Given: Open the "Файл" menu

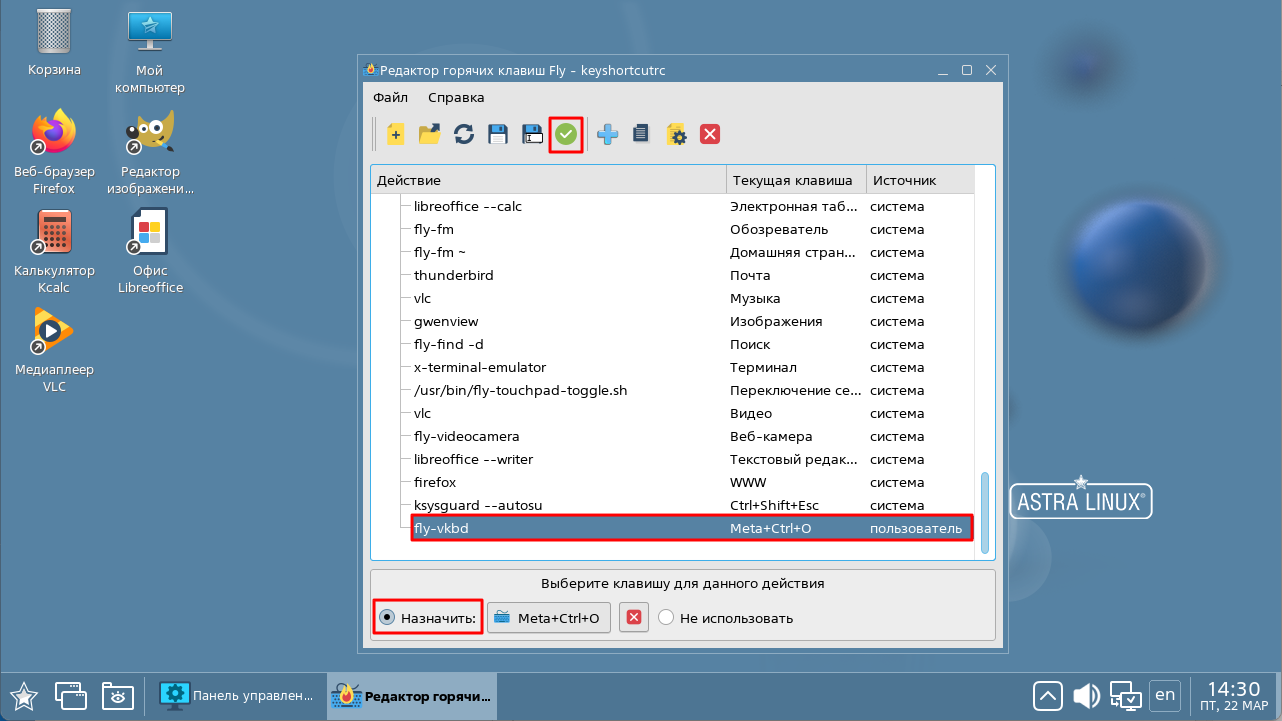Looking at the screenshot, I should [390, 97].
